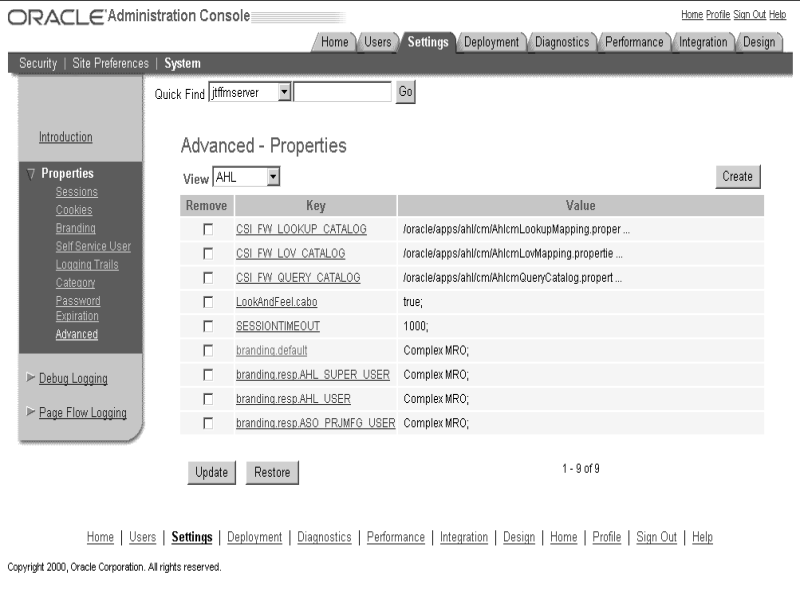Open the Deployment tab
Viewport: 800px width, 600px height.
click(x=491, y=42)
